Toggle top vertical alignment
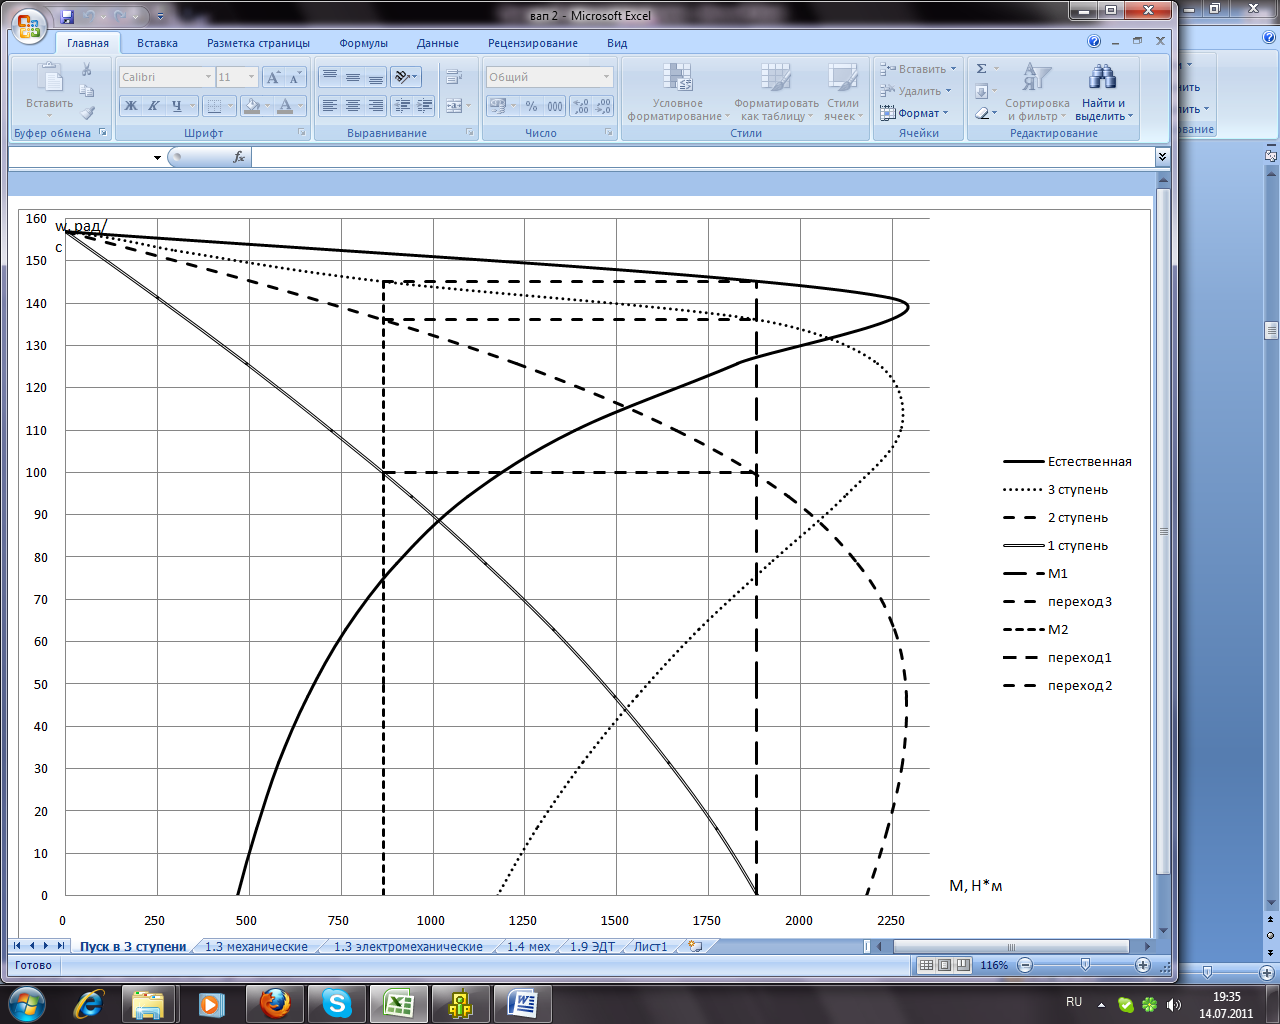This screenshot has width=1280, height=1024. (x=329, y=77)
